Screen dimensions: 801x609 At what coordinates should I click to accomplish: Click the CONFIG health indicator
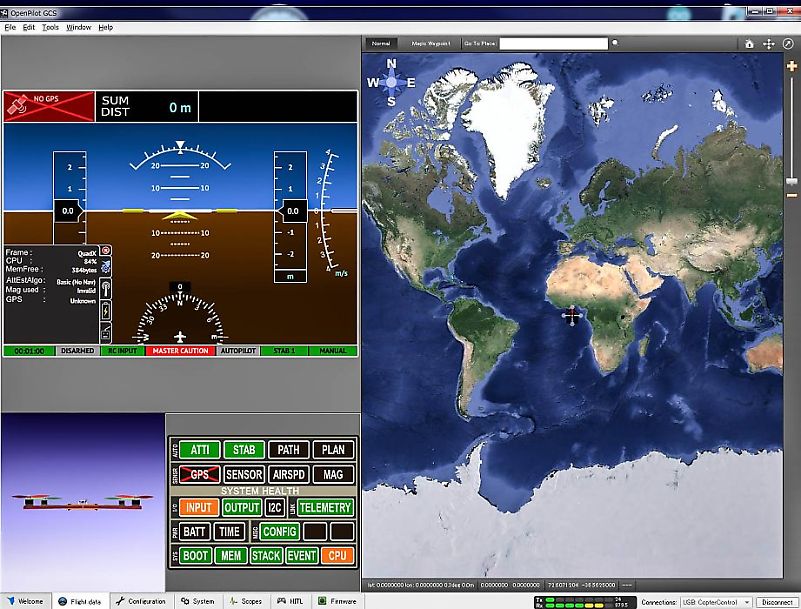(x=279, y=532)
